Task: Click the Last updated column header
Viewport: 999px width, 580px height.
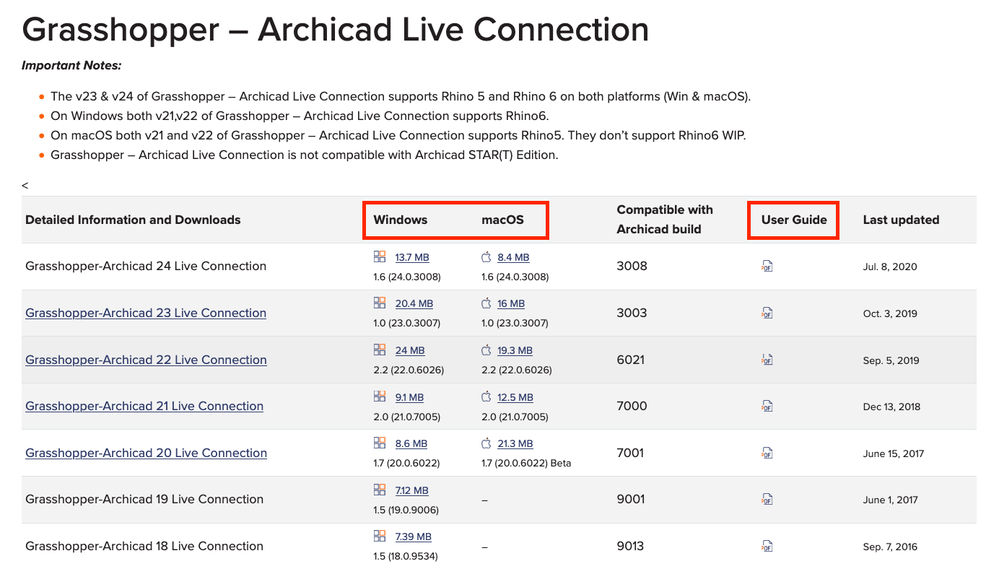Action: (x=901, y=220)
